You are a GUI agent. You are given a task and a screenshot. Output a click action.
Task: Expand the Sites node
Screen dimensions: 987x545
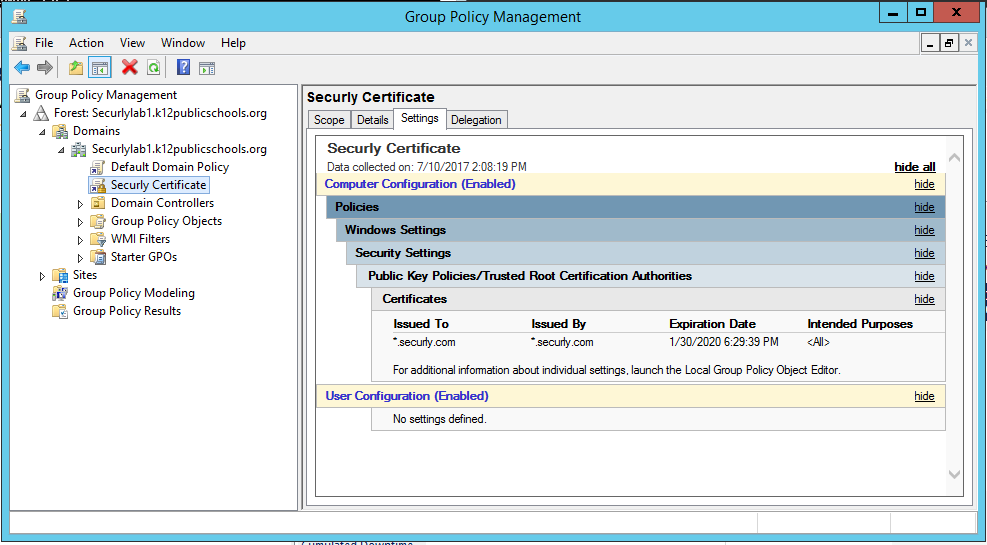tap(42, 276)
